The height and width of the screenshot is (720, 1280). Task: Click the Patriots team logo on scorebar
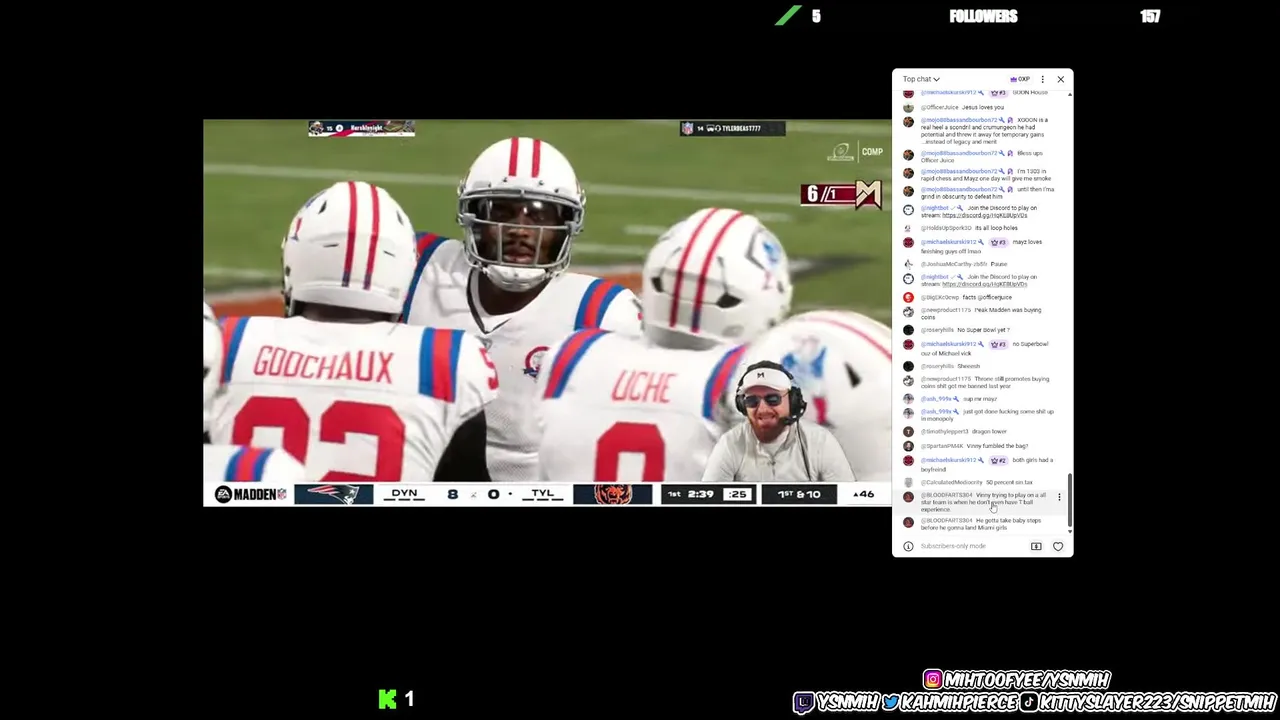pos(333,494)
